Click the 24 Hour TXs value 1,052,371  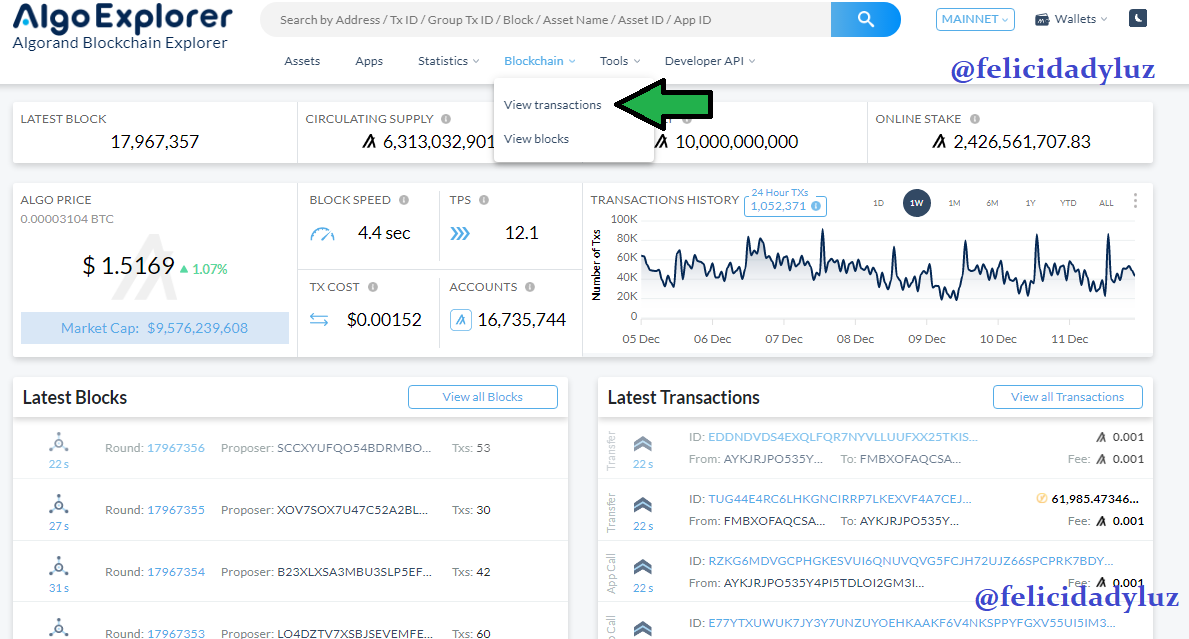778,206
